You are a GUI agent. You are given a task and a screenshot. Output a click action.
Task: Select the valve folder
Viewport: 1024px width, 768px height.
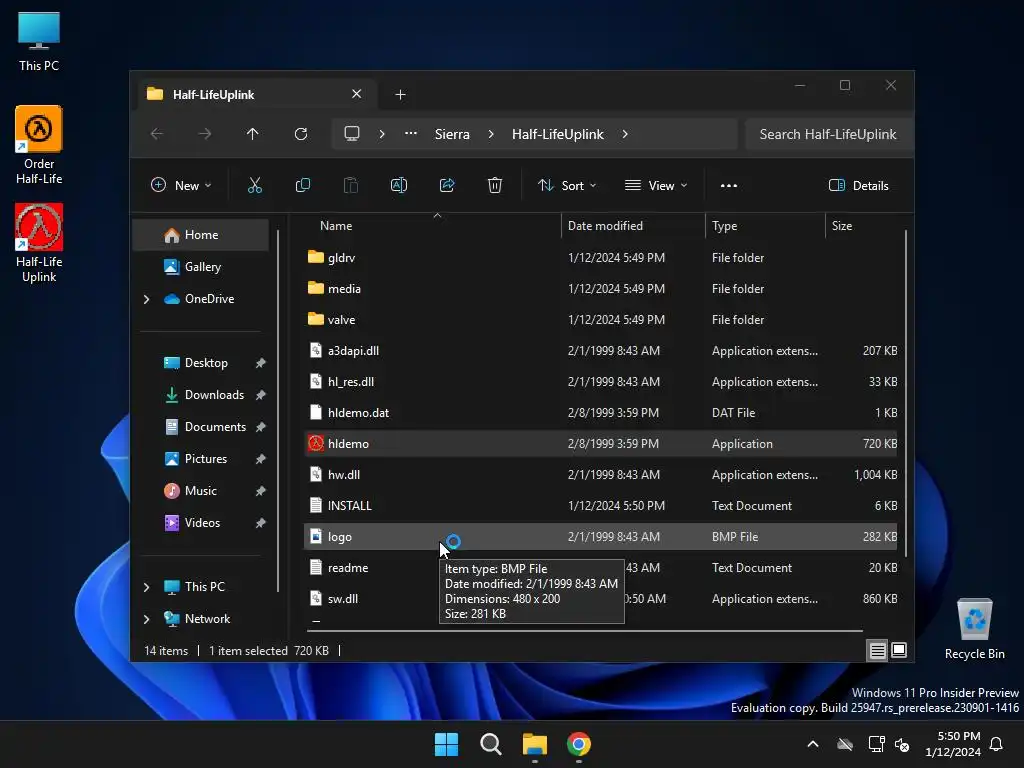pyautogui.click(x=601, y=319)
